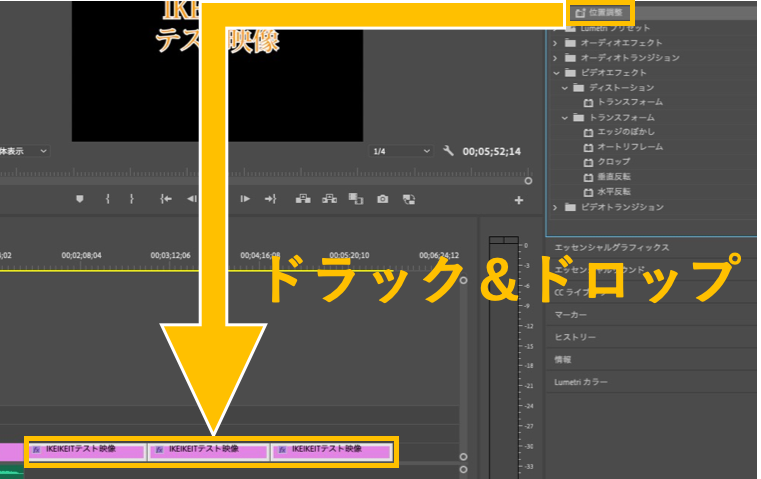The height and width of the screenshot is (479, 761).
Task: Click top handle of timeline vertical scrollbar
Action: (x=463, y=281)
